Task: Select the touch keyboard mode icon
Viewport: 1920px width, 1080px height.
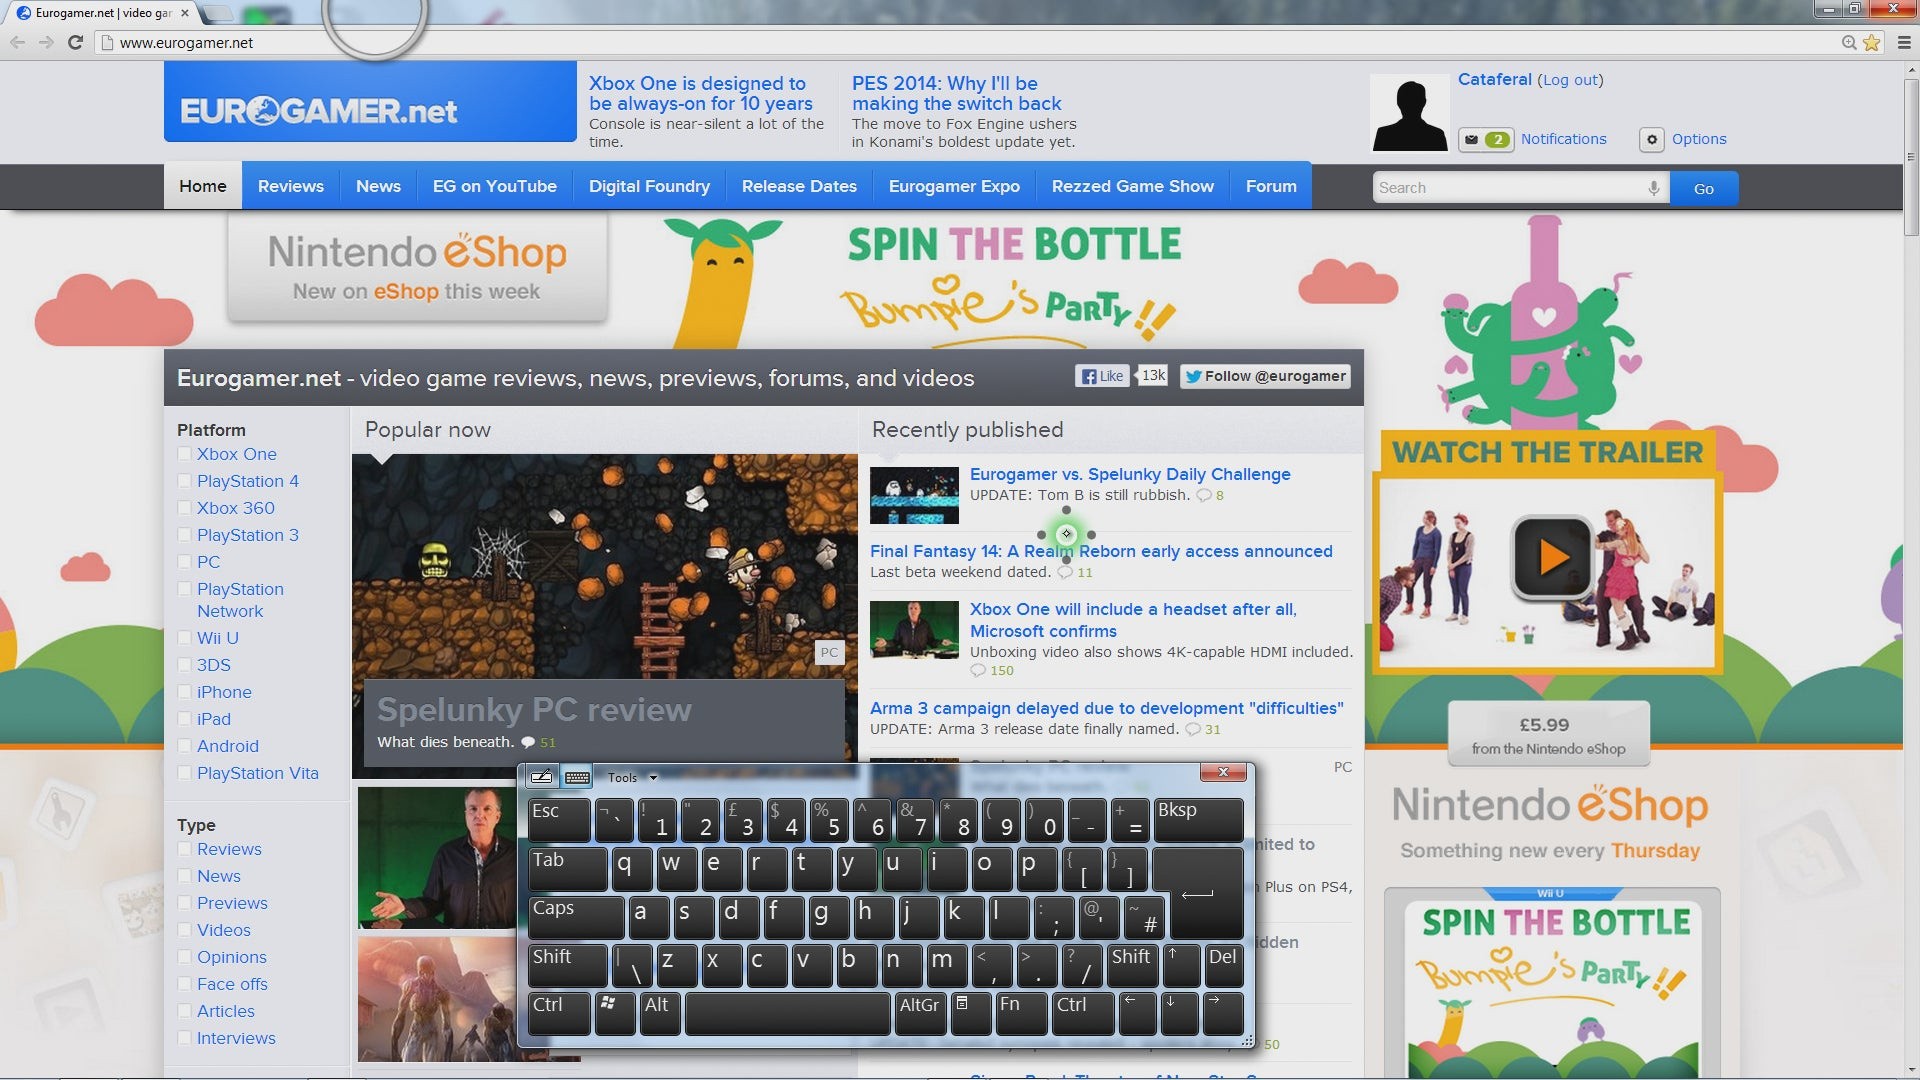Action: [x=577, y=777]
